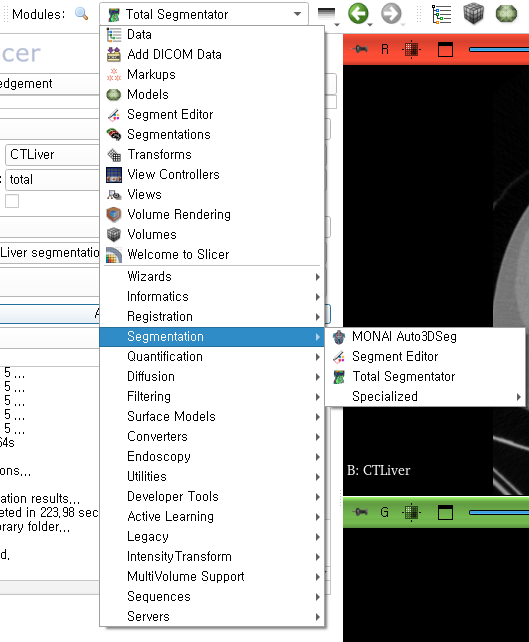The image size is (529, 642).
Task: Expand the Active Learning submenu
Action: pyautogui.click(x=212, y=517)
